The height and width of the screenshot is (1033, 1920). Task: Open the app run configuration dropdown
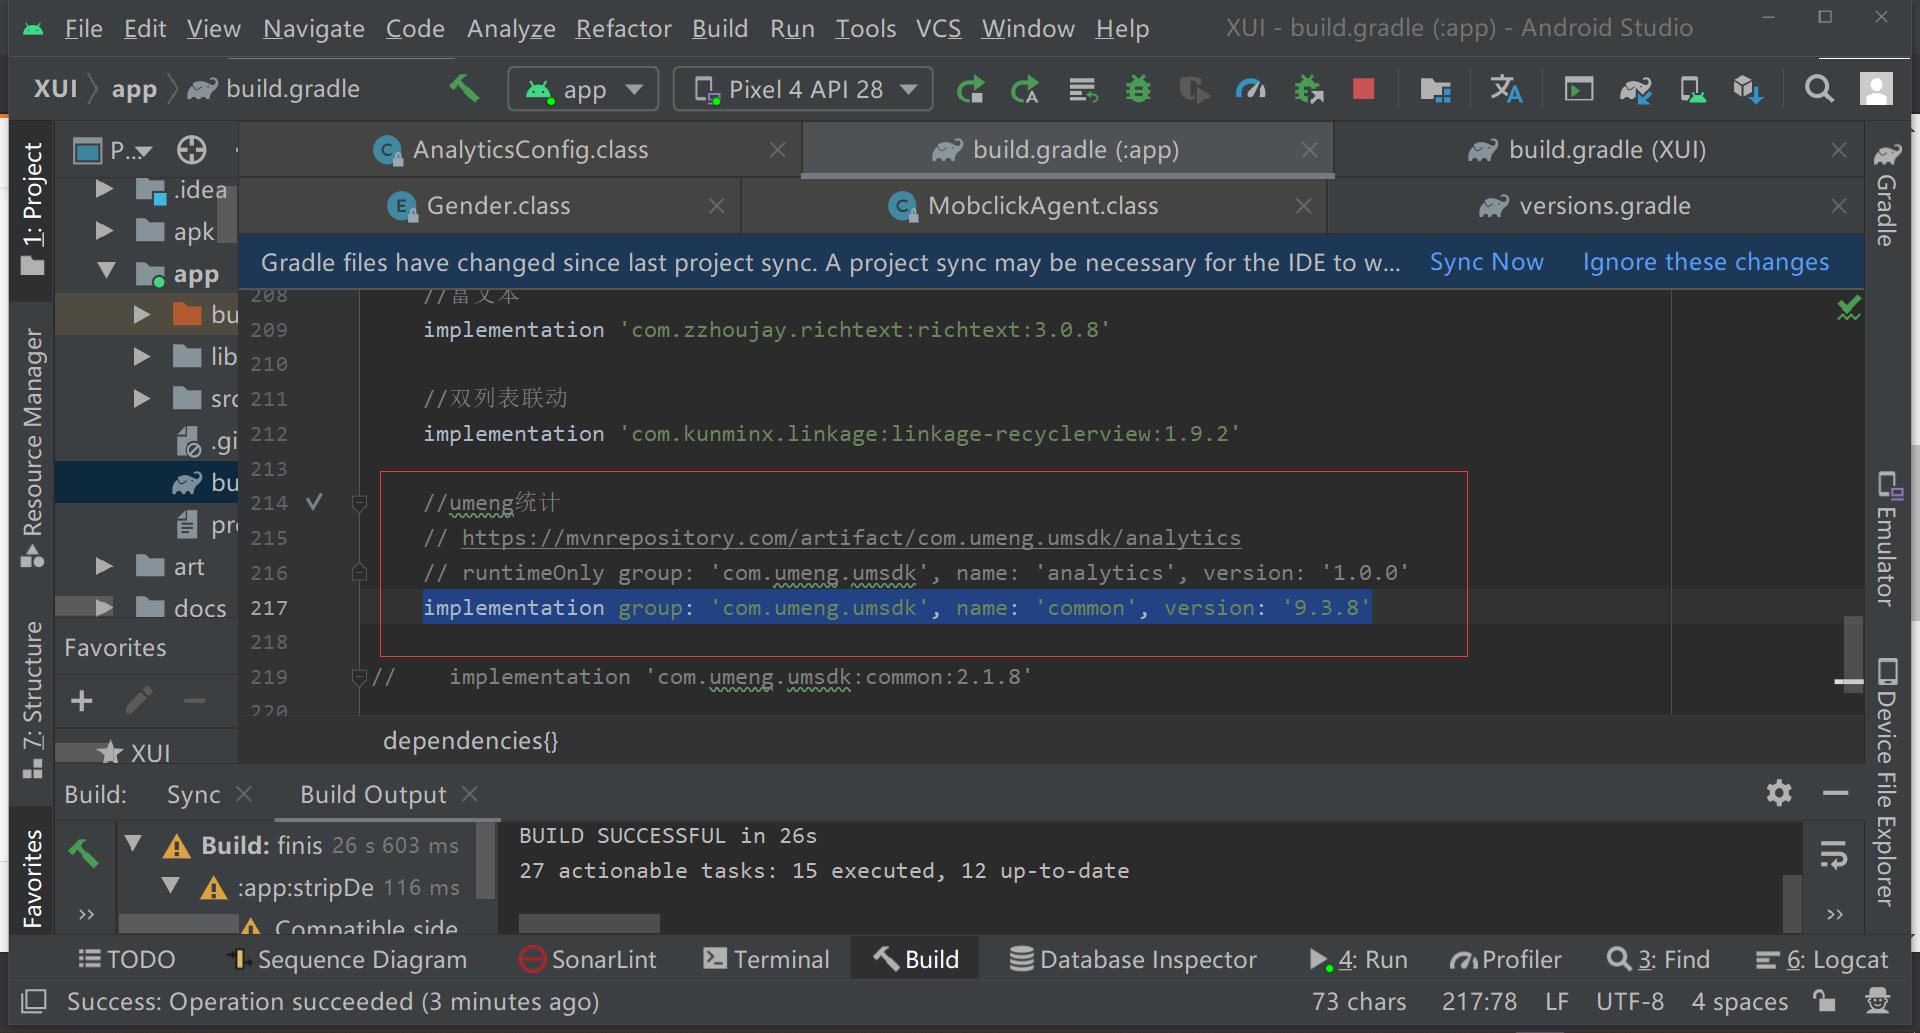click(584, 90)
